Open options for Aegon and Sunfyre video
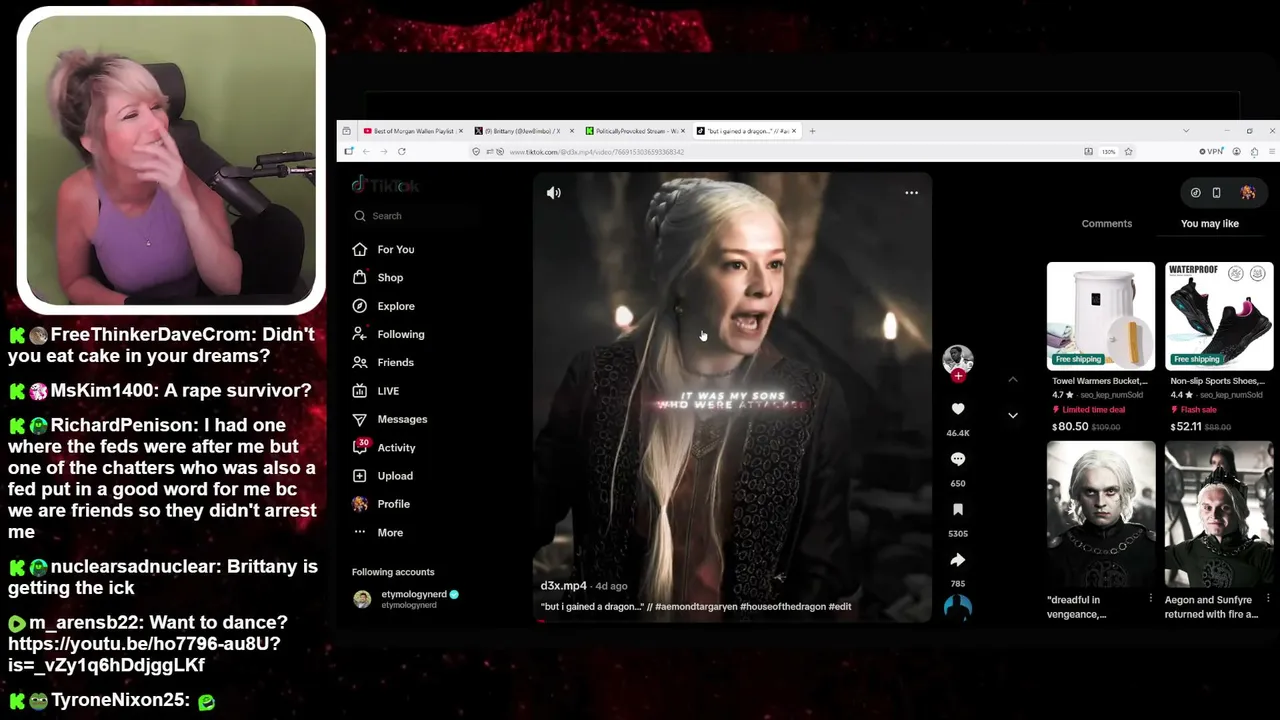Viewport: 1280px width, 720px height. click(x=1269, y=599)
